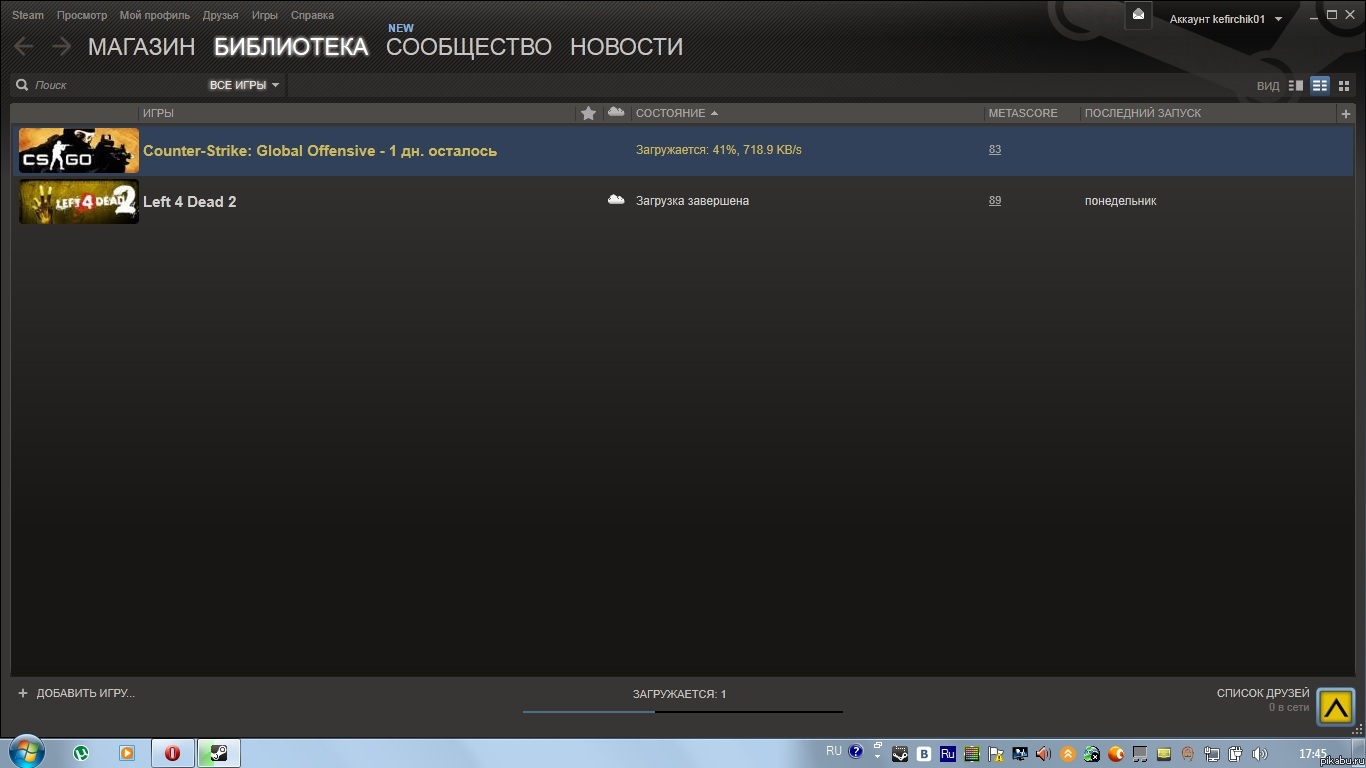This screenshot has width=1366, height=768.
Task: Open the inbox envelope notifications
Action: (x=1138, y=14)
